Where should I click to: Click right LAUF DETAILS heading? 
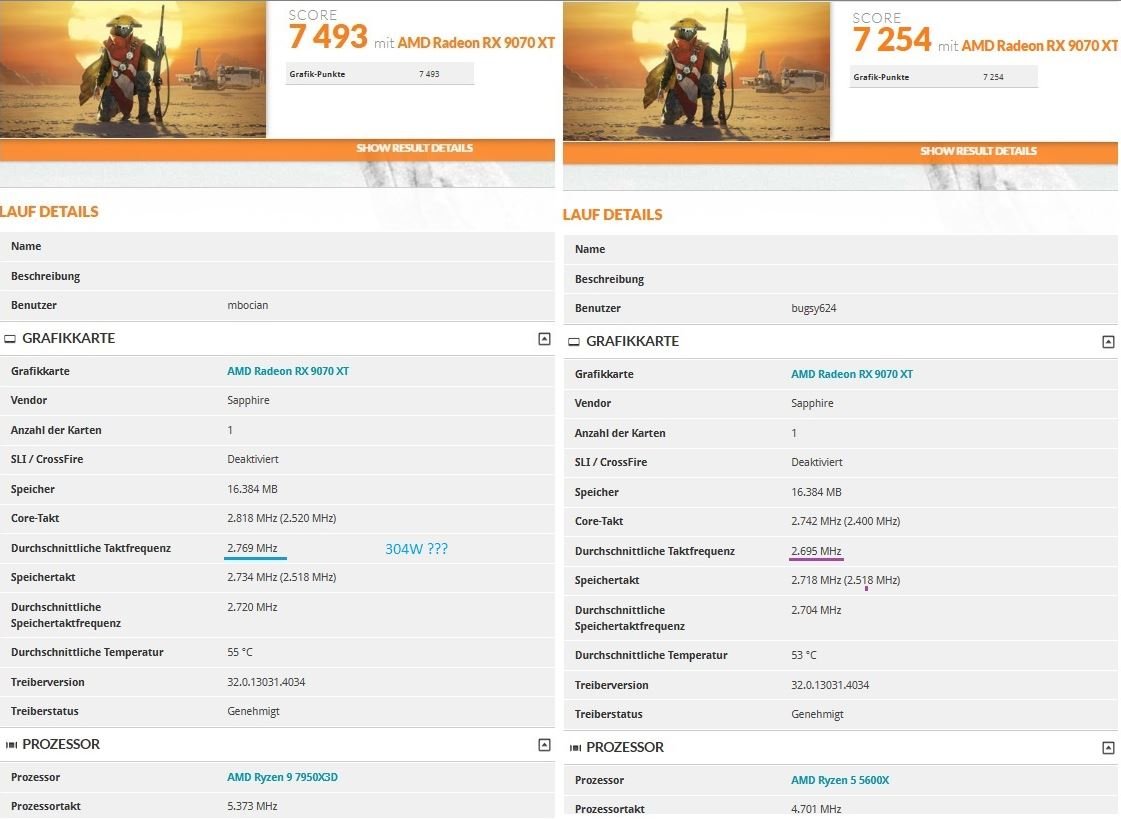[x=613, y=214]
